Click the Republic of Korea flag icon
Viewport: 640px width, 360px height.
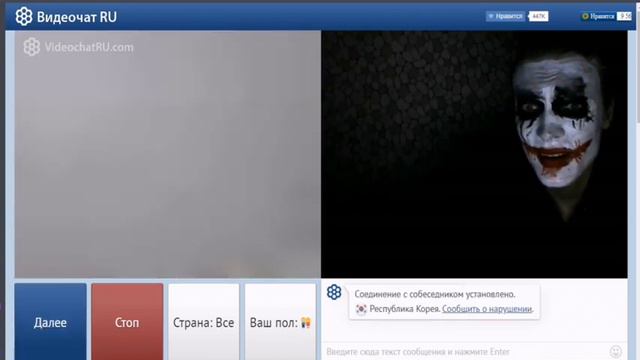(361, 309)
